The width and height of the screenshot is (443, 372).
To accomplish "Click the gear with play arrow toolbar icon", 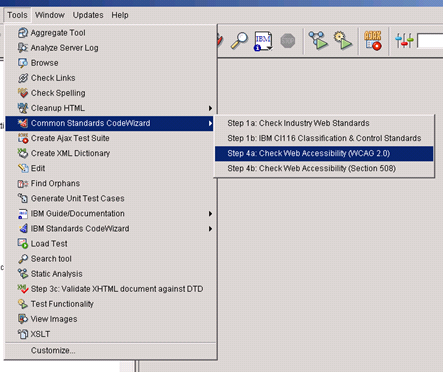I will pyautogui.click(x=342, y=41).
